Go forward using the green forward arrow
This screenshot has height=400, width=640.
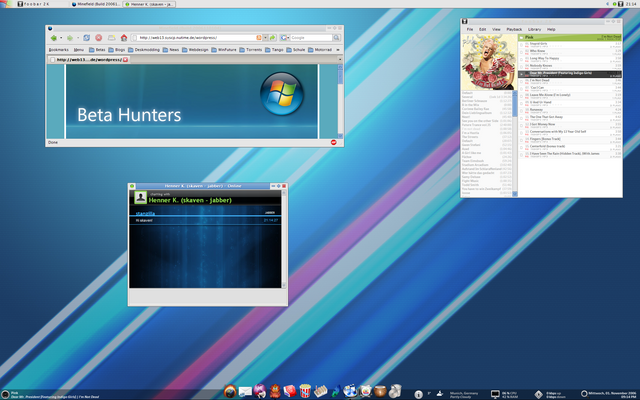point(70,38)
